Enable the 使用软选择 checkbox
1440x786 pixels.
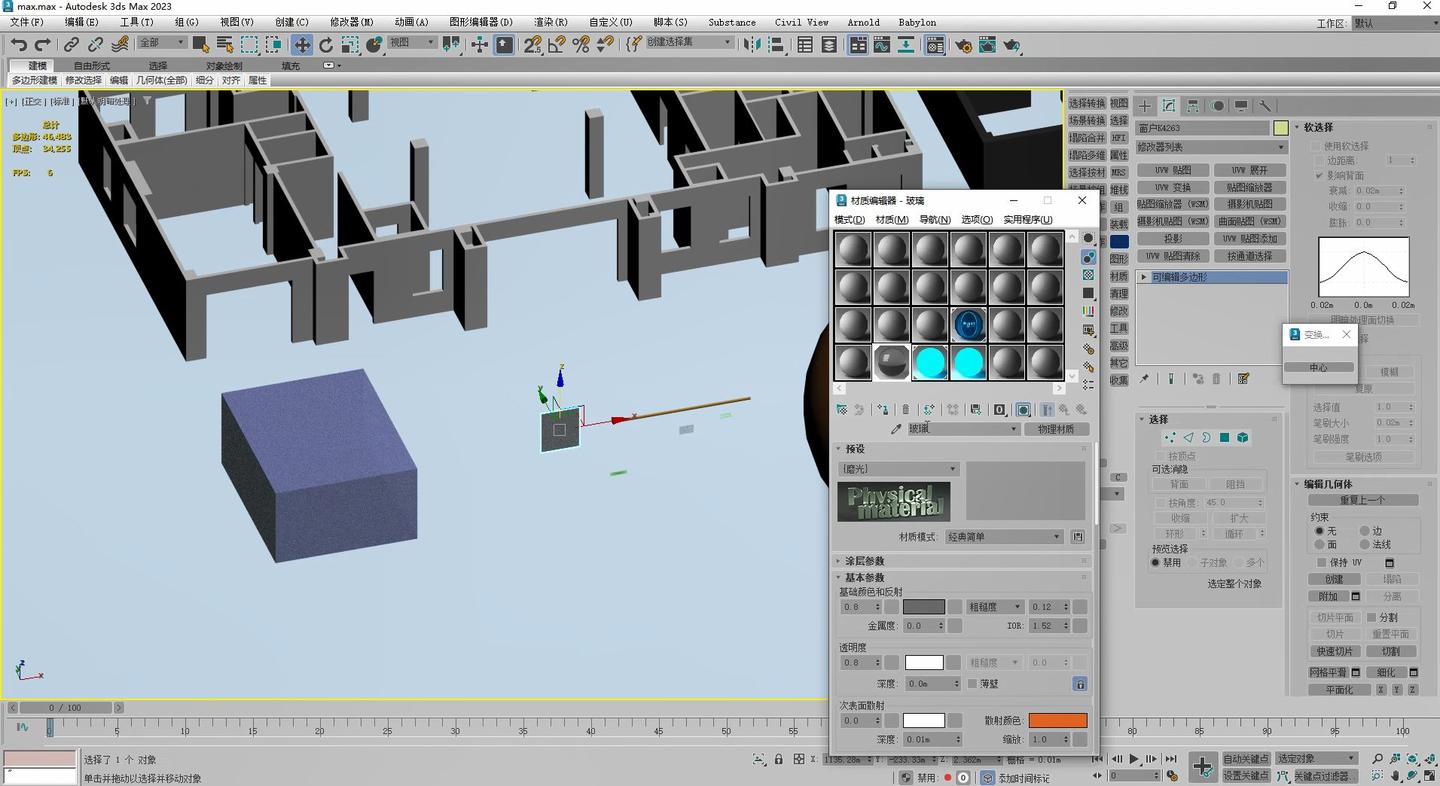[x=1317, y=146]
